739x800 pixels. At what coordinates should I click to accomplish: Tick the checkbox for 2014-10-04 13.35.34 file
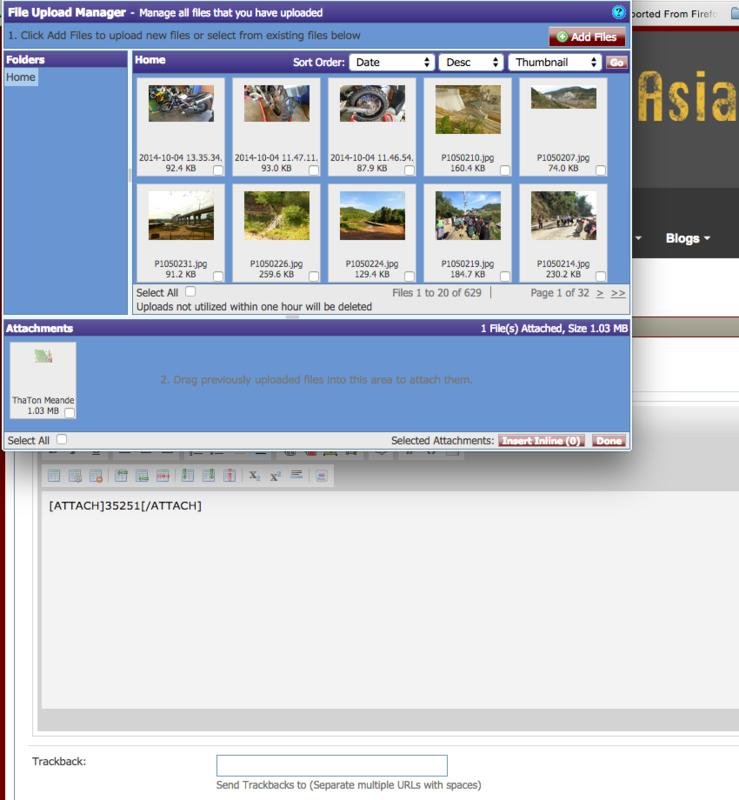click(x=218, y=170)
